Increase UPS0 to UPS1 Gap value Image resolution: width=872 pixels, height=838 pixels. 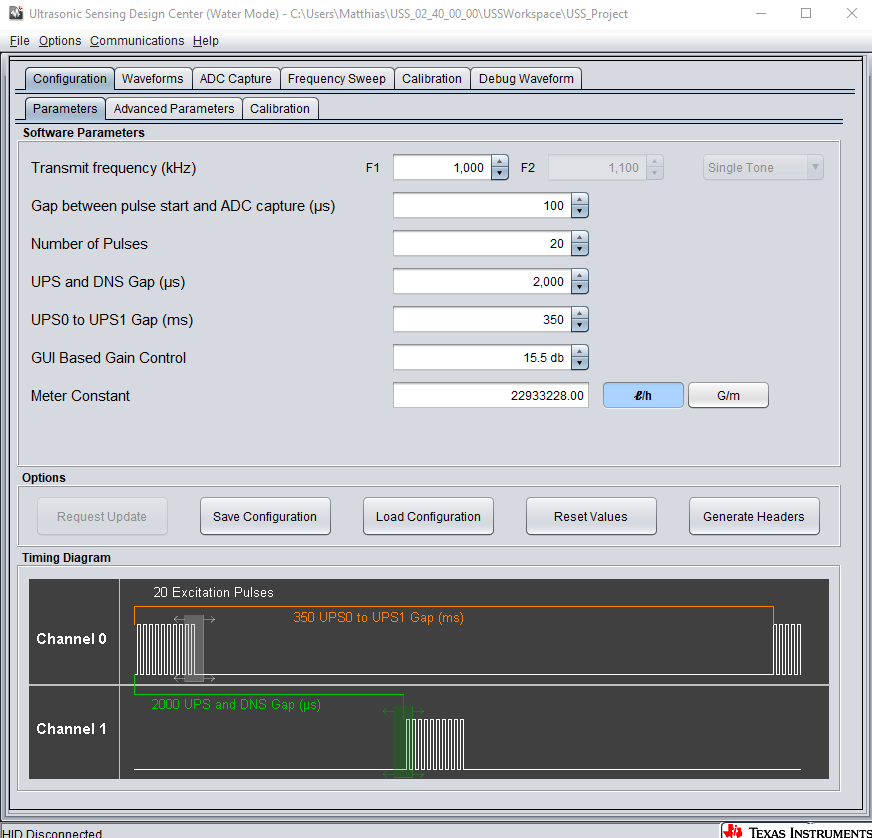(x=579, y=313)
